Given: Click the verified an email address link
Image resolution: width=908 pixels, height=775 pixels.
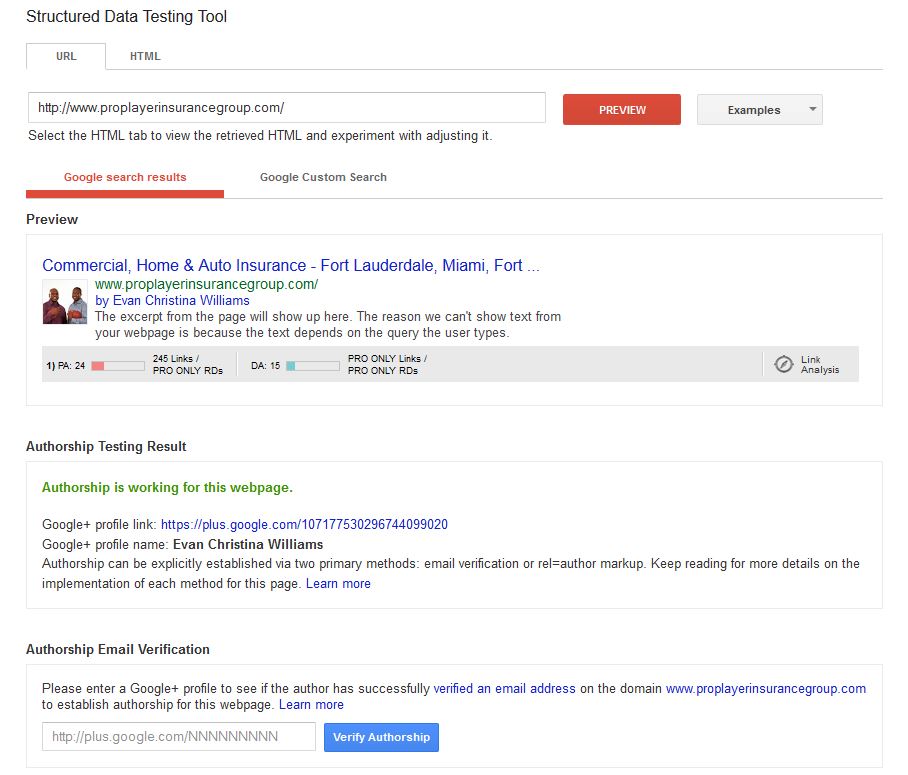Looking at the screenshot, I should (x=504, y=689).
